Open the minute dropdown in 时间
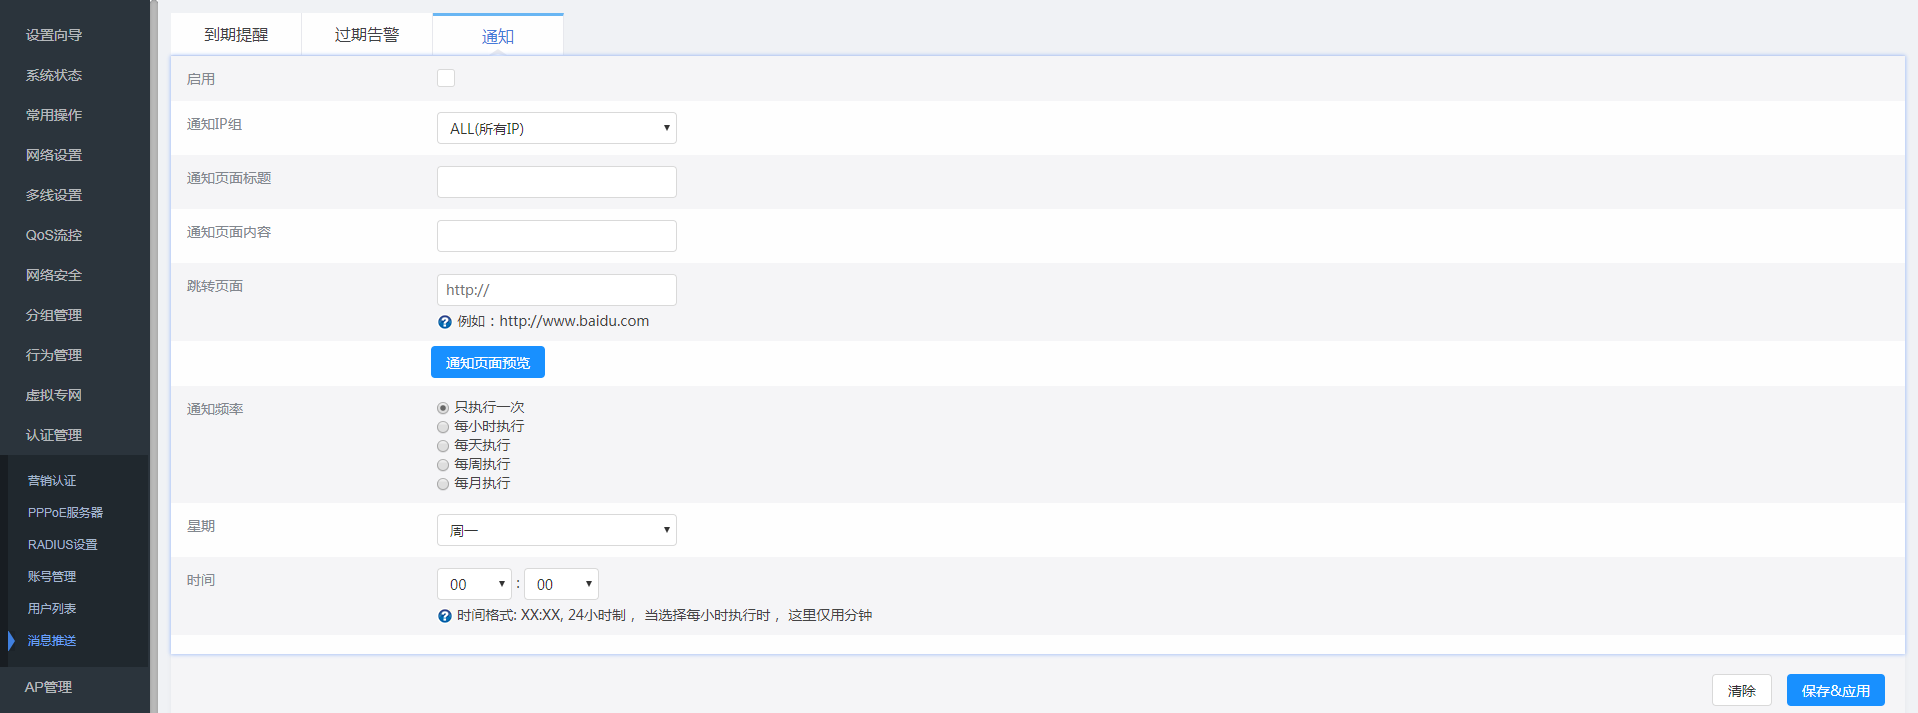This screenshot has width=1918, height=713. tap(561, 584)
